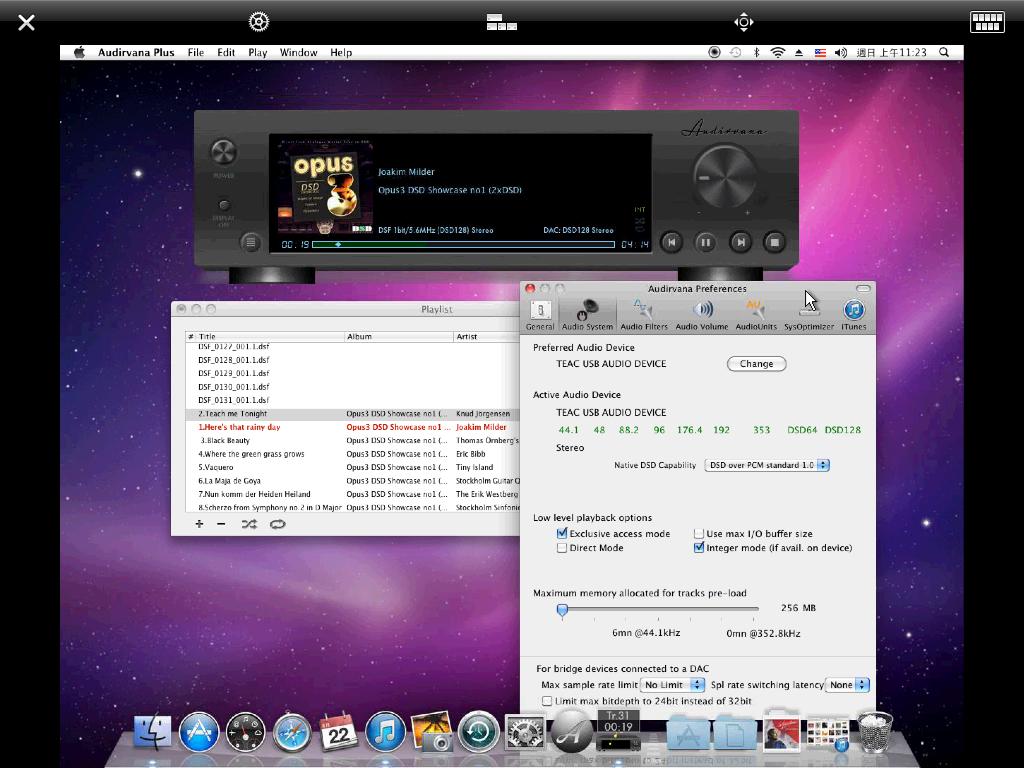Select track "3.Black Beauty"
This screenshot has width=1024, height=768.
coord(353,440)
